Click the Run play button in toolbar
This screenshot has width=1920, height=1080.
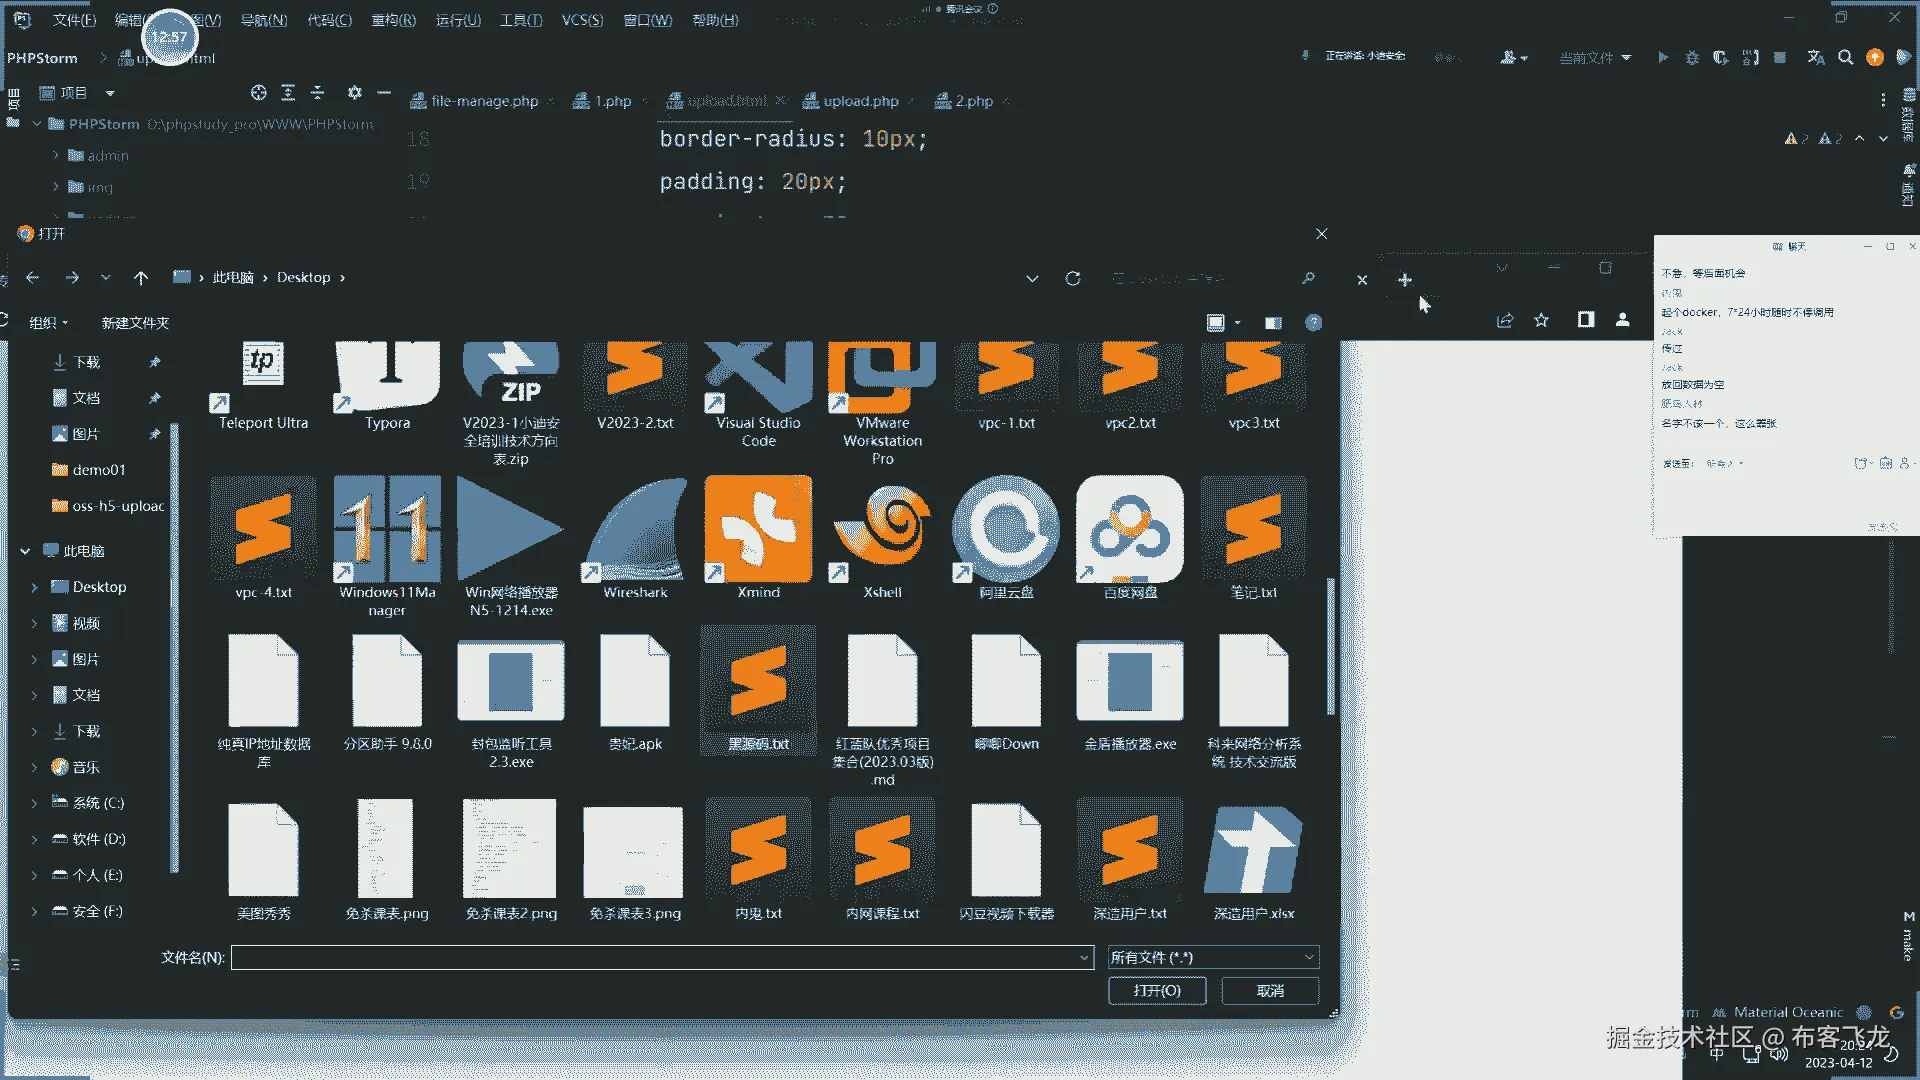[x=1663, y=58]
